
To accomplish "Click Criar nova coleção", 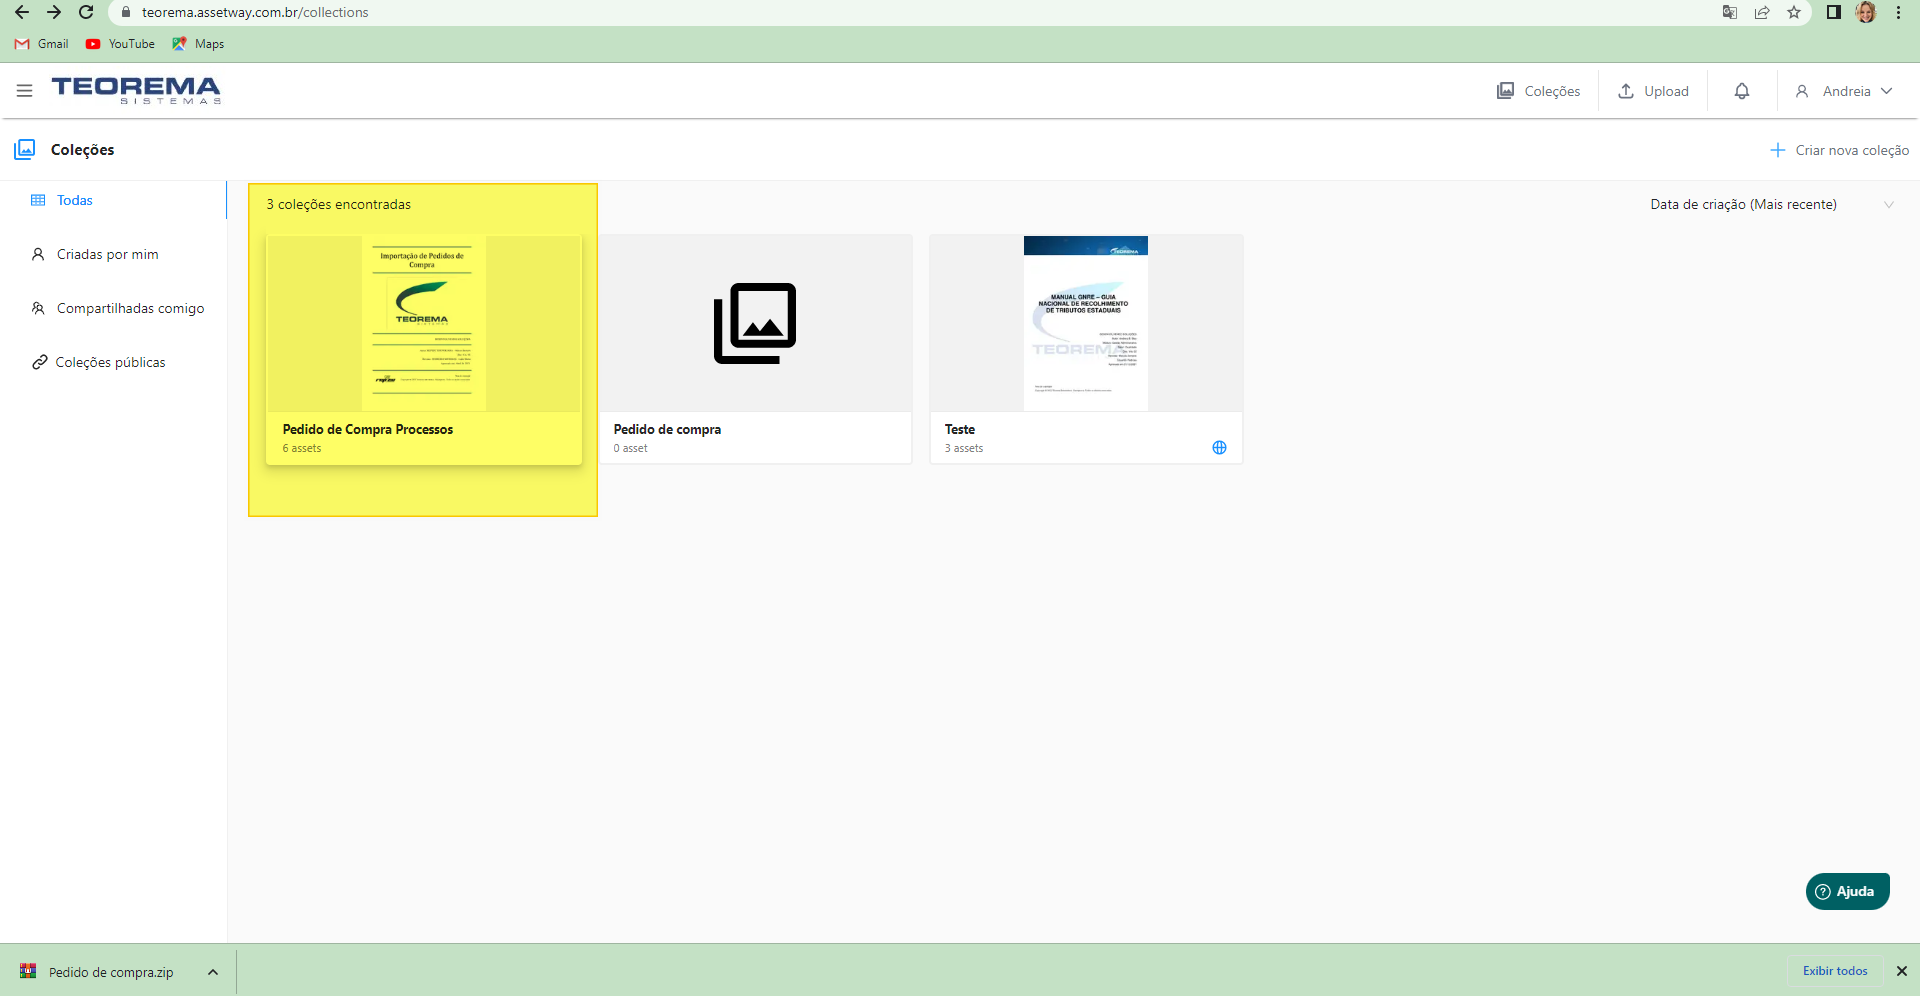I will coord(1840,150).
